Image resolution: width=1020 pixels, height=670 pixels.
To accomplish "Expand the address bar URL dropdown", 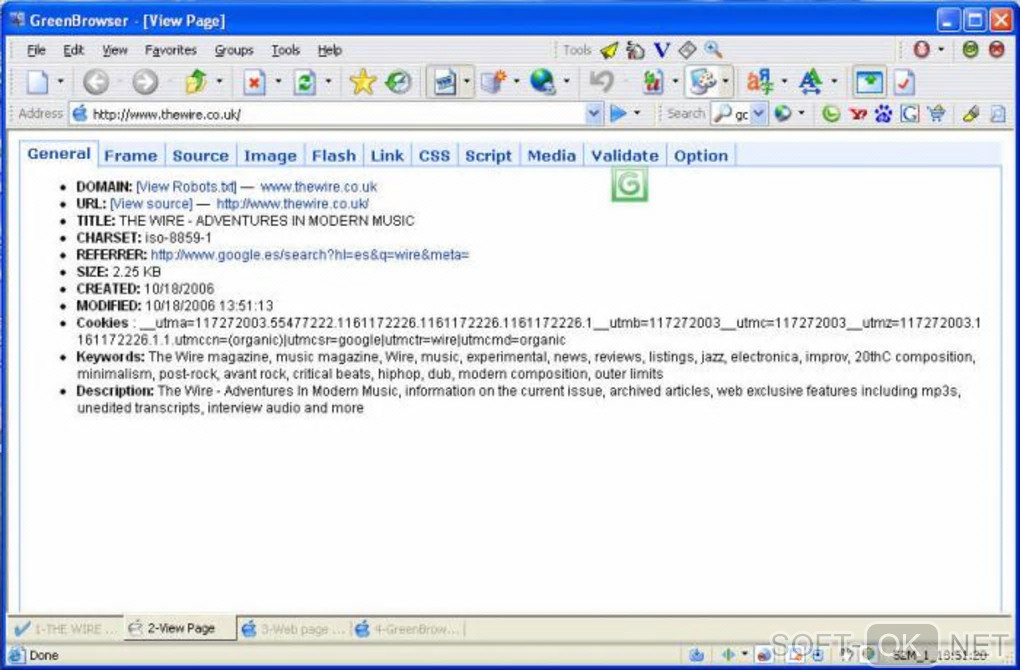I will click(x=593, y=114).
